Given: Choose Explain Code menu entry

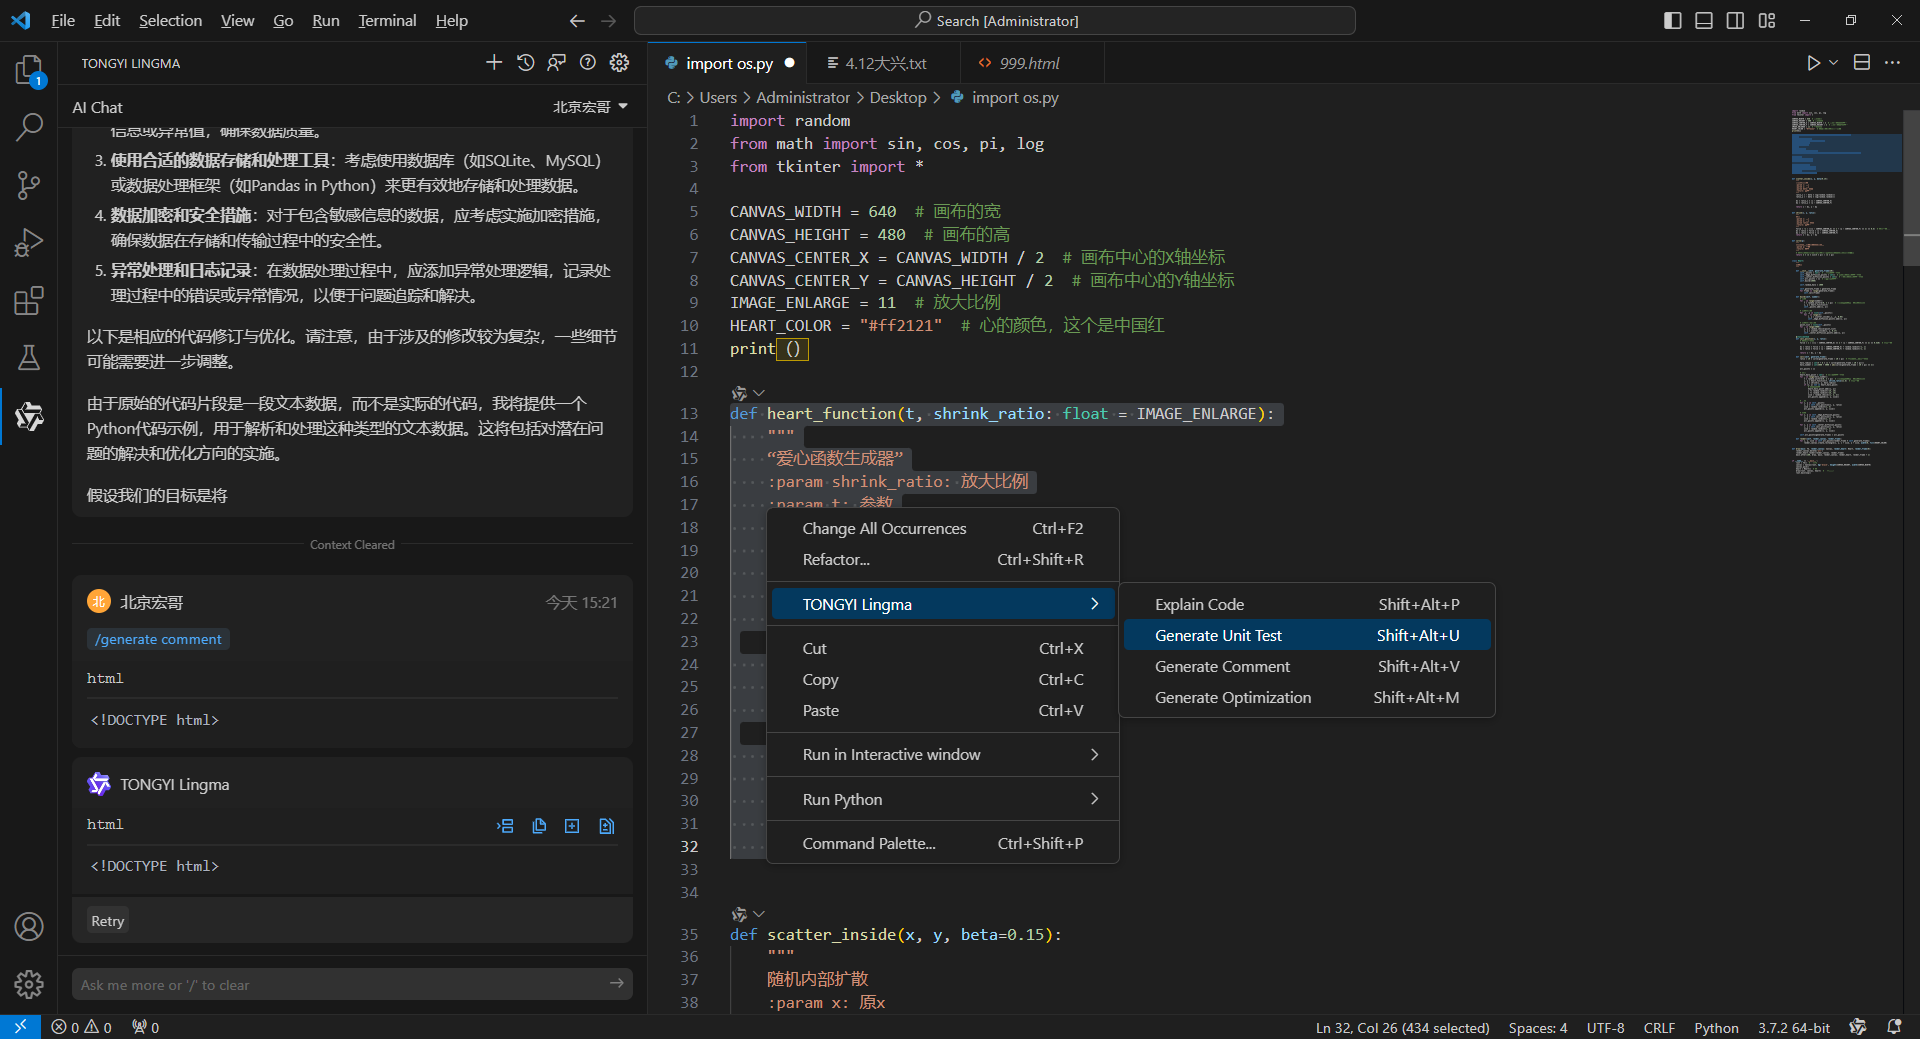Looking at the screenshot, I should click(x=1307, y=604).
